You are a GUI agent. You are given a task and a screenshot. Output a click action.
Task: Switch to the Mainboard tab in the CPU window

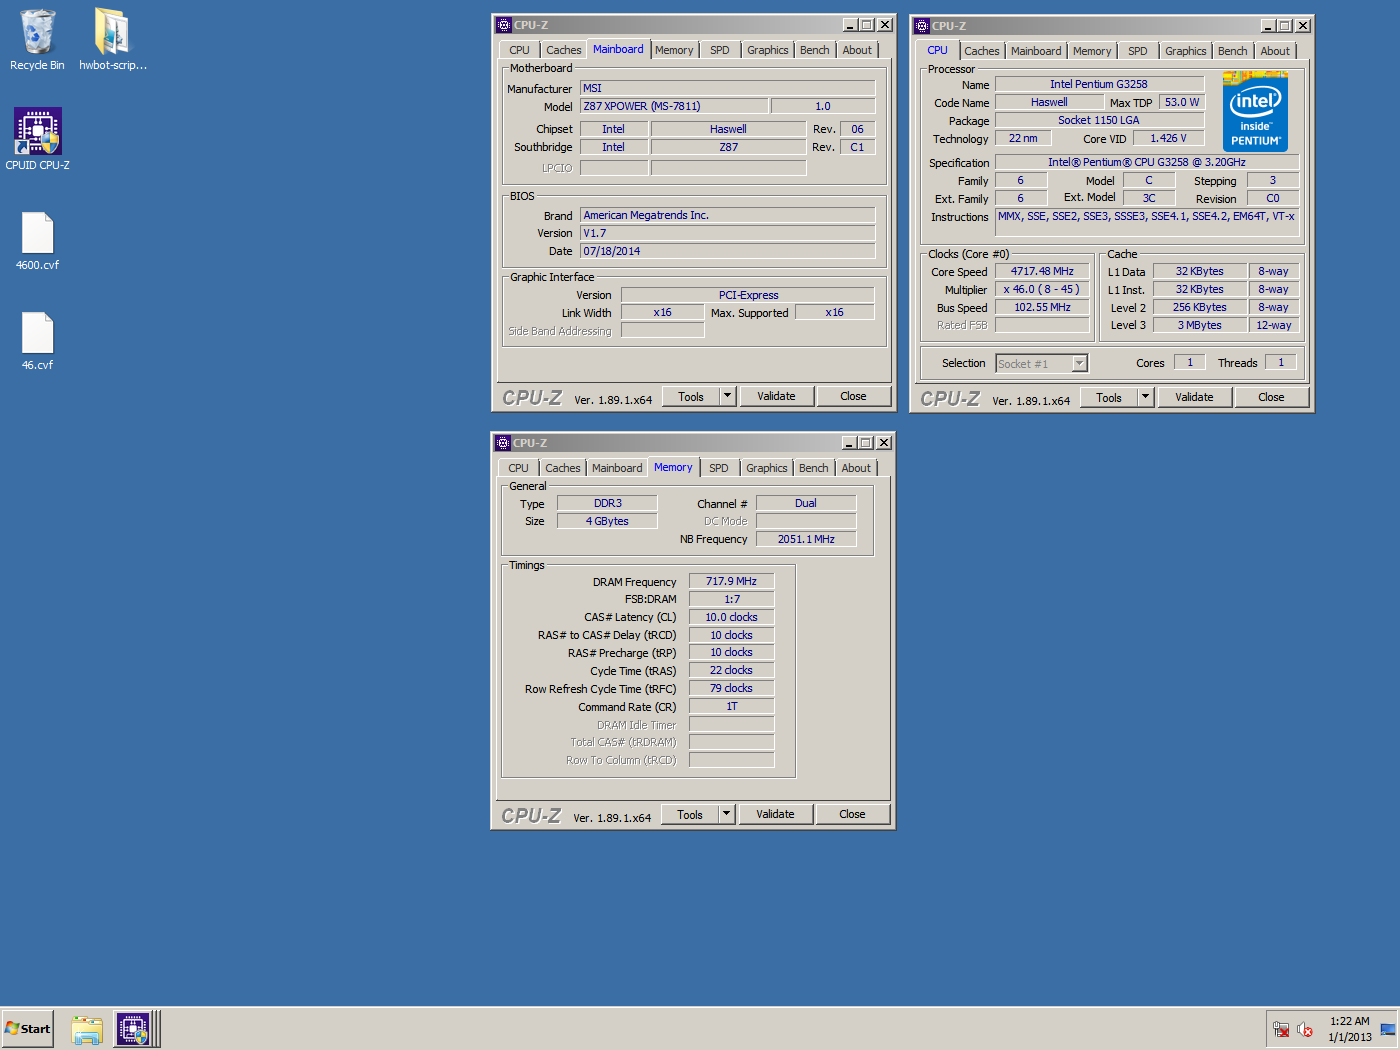pos(1036,51)
